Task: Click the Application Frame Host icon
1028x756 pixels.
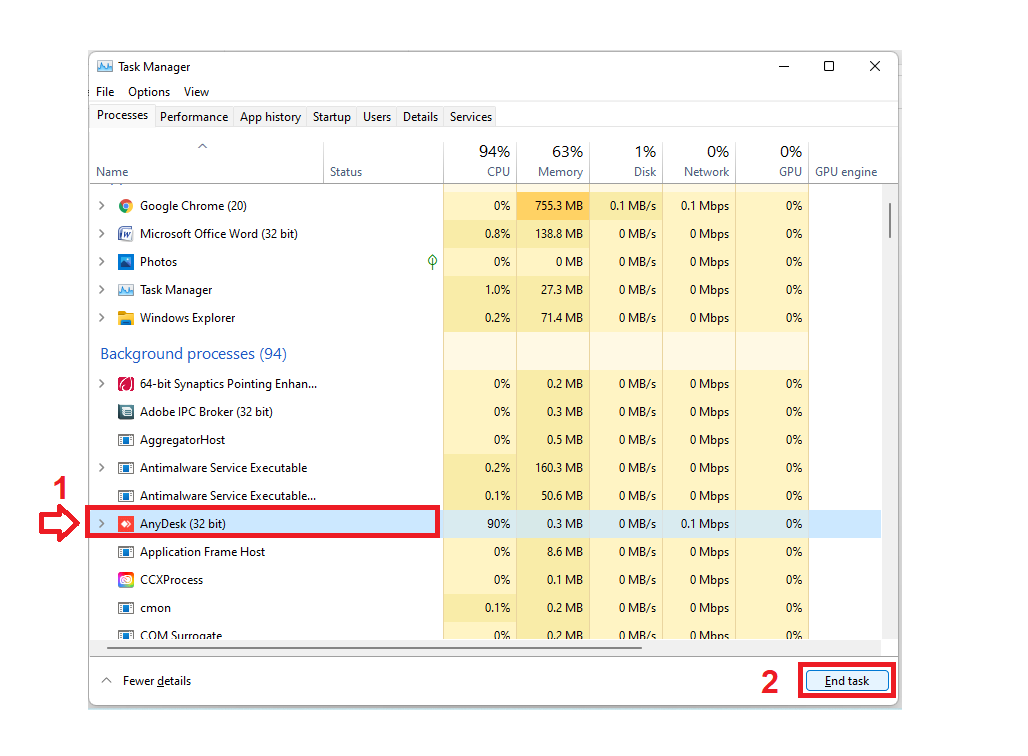Action: point(125,552)
